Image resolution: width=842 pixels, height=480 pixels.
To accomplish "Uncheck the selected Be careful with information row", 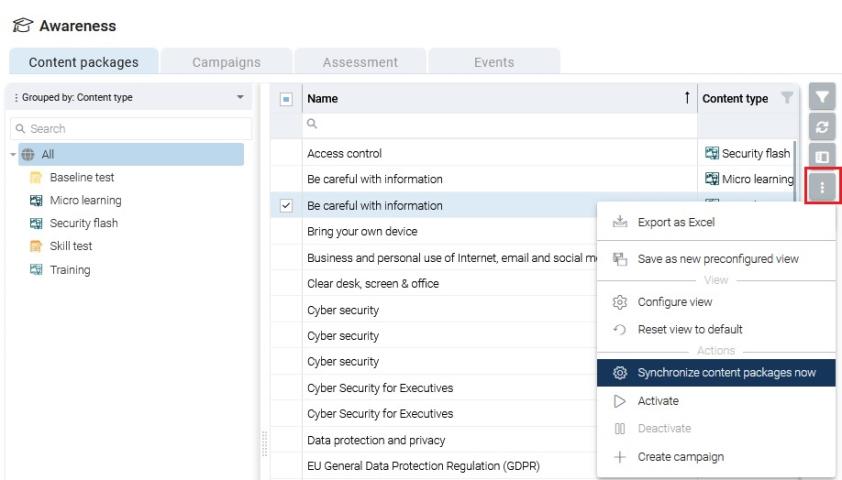I will pyautogui.click(x=285, y=206).
